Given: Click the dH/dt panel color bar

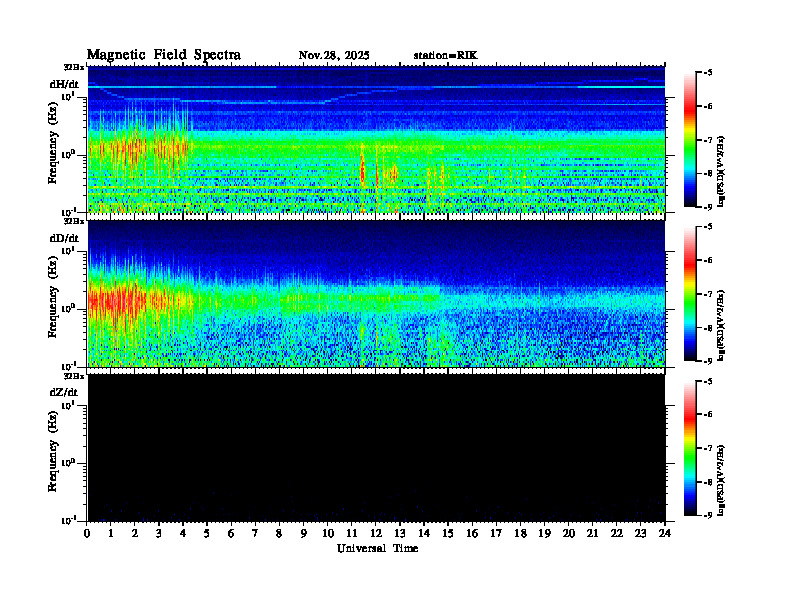Looking at the screenshot, I should [x=690, y=140].
